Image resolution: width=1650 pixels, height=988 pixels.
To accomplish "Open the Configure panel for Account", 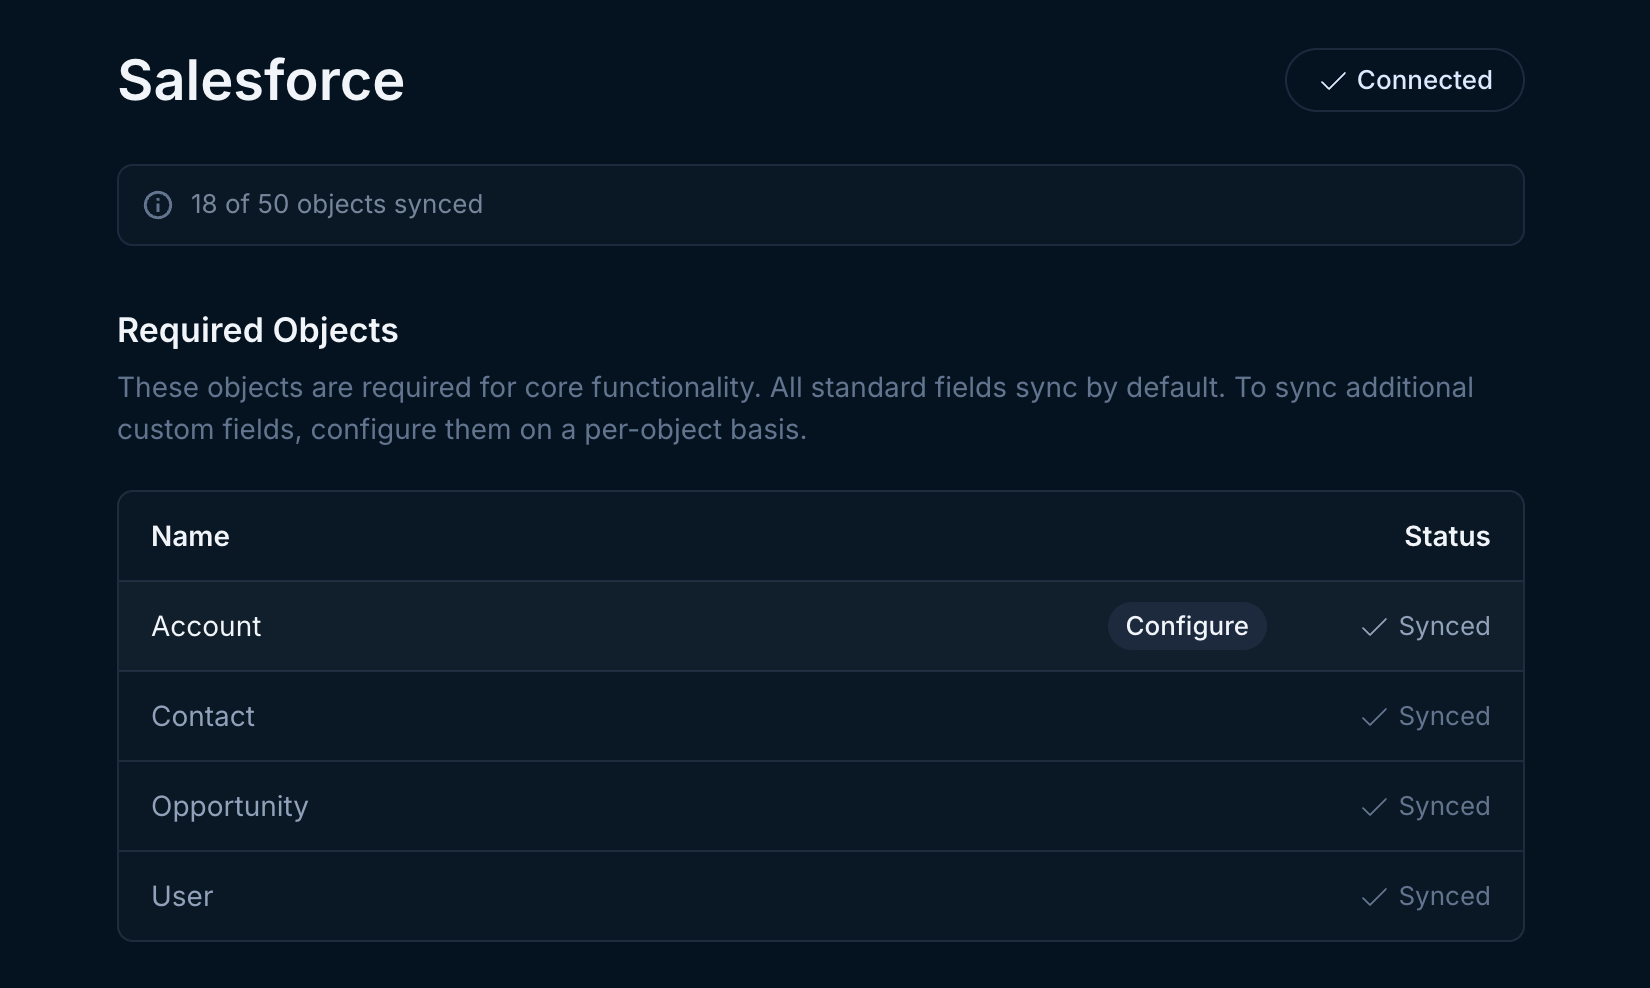I will (1187, 626).
